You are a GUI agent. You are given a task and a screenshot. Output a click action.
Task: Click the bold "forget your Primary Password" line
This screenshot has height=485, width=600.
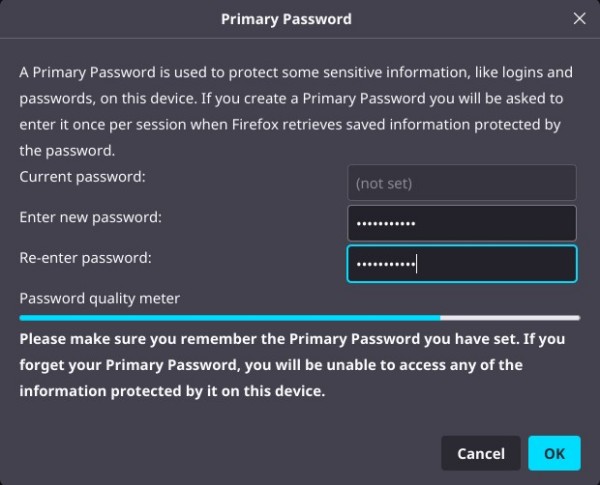pyautogui.click(x=270, y=365)
